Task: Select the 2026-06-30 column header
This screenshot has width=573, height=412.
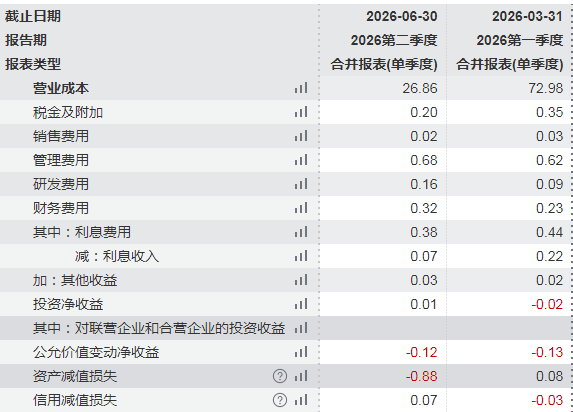Action: (402, 16)
